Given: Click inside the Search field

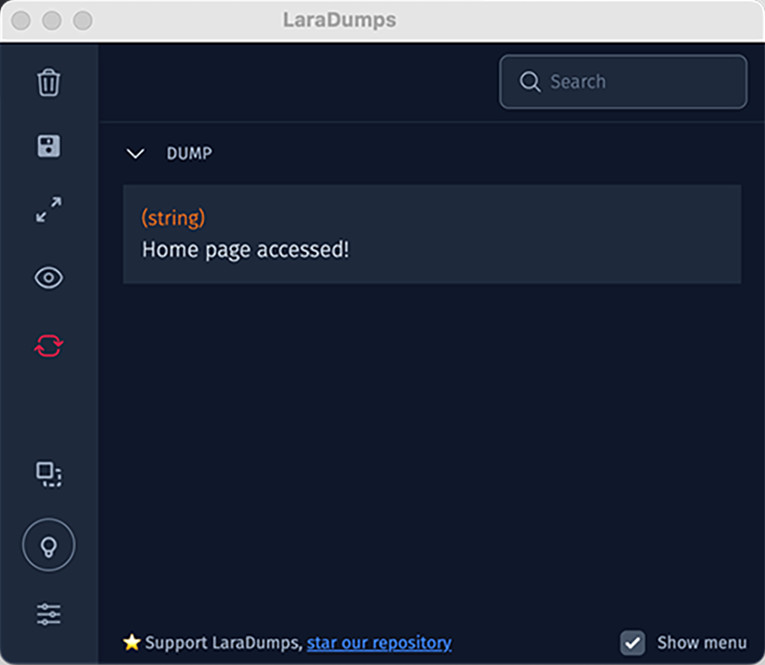Looking at the screenshot, I should (623, 81).
